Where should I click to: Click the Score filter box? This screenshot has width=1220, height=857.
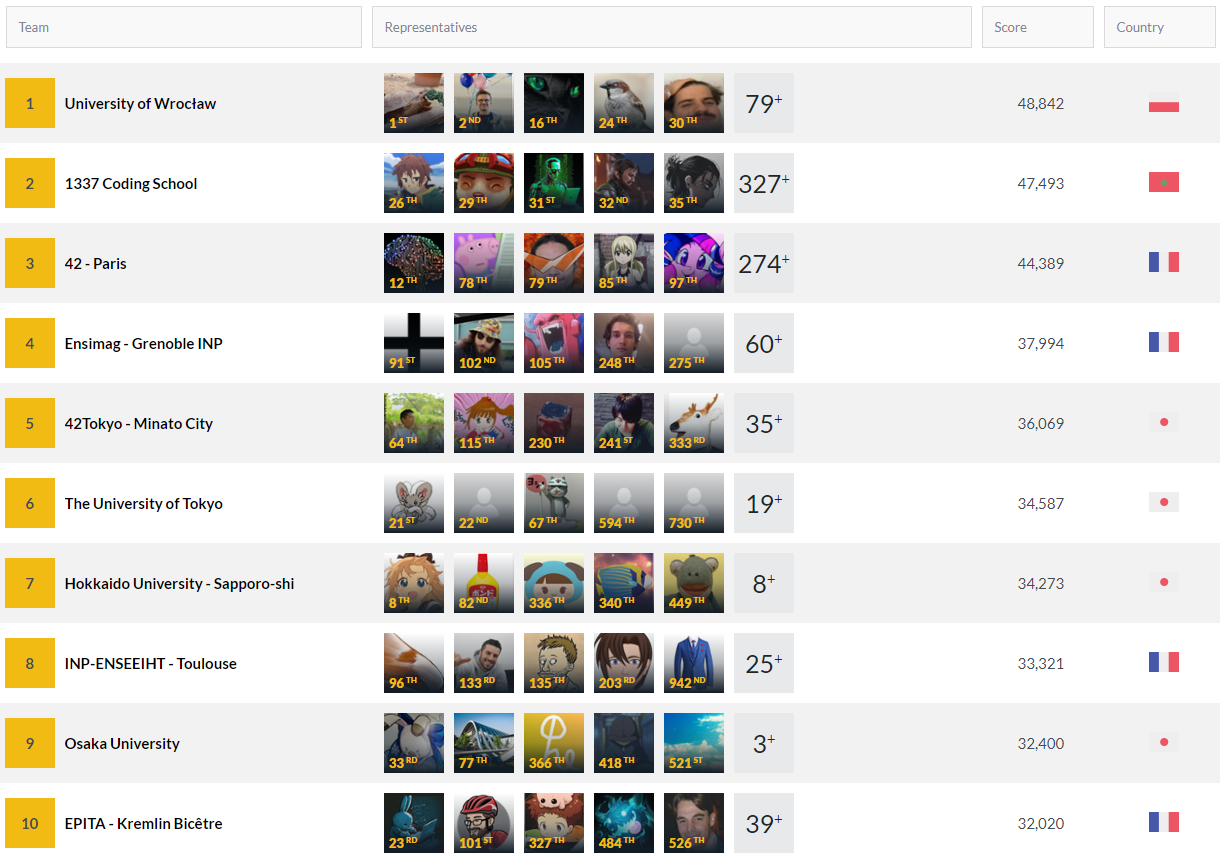click(1038, 27)
